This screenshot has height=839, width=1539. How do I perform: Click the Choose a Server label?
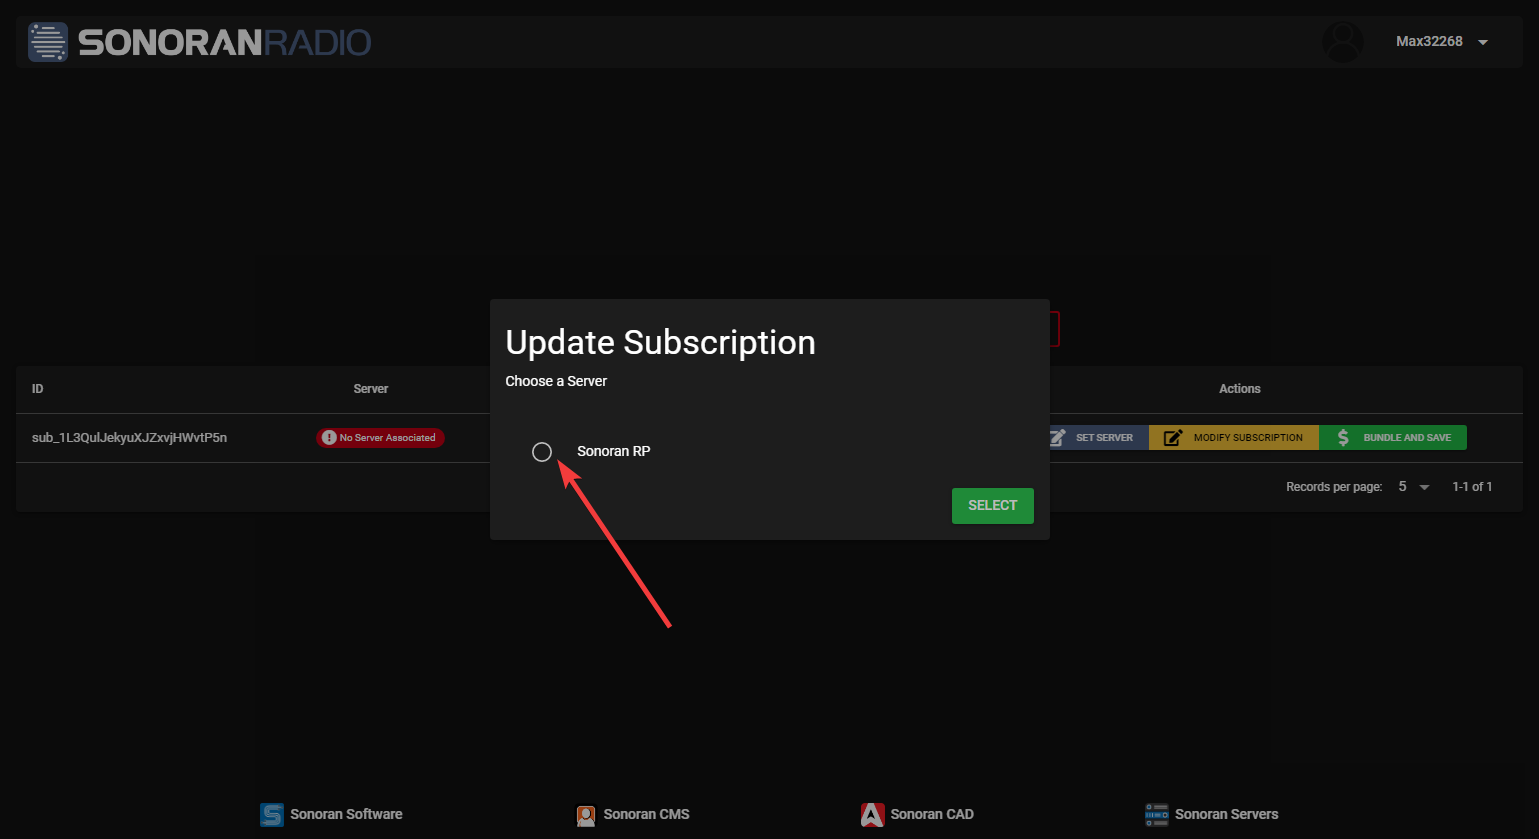pos(556,382)
